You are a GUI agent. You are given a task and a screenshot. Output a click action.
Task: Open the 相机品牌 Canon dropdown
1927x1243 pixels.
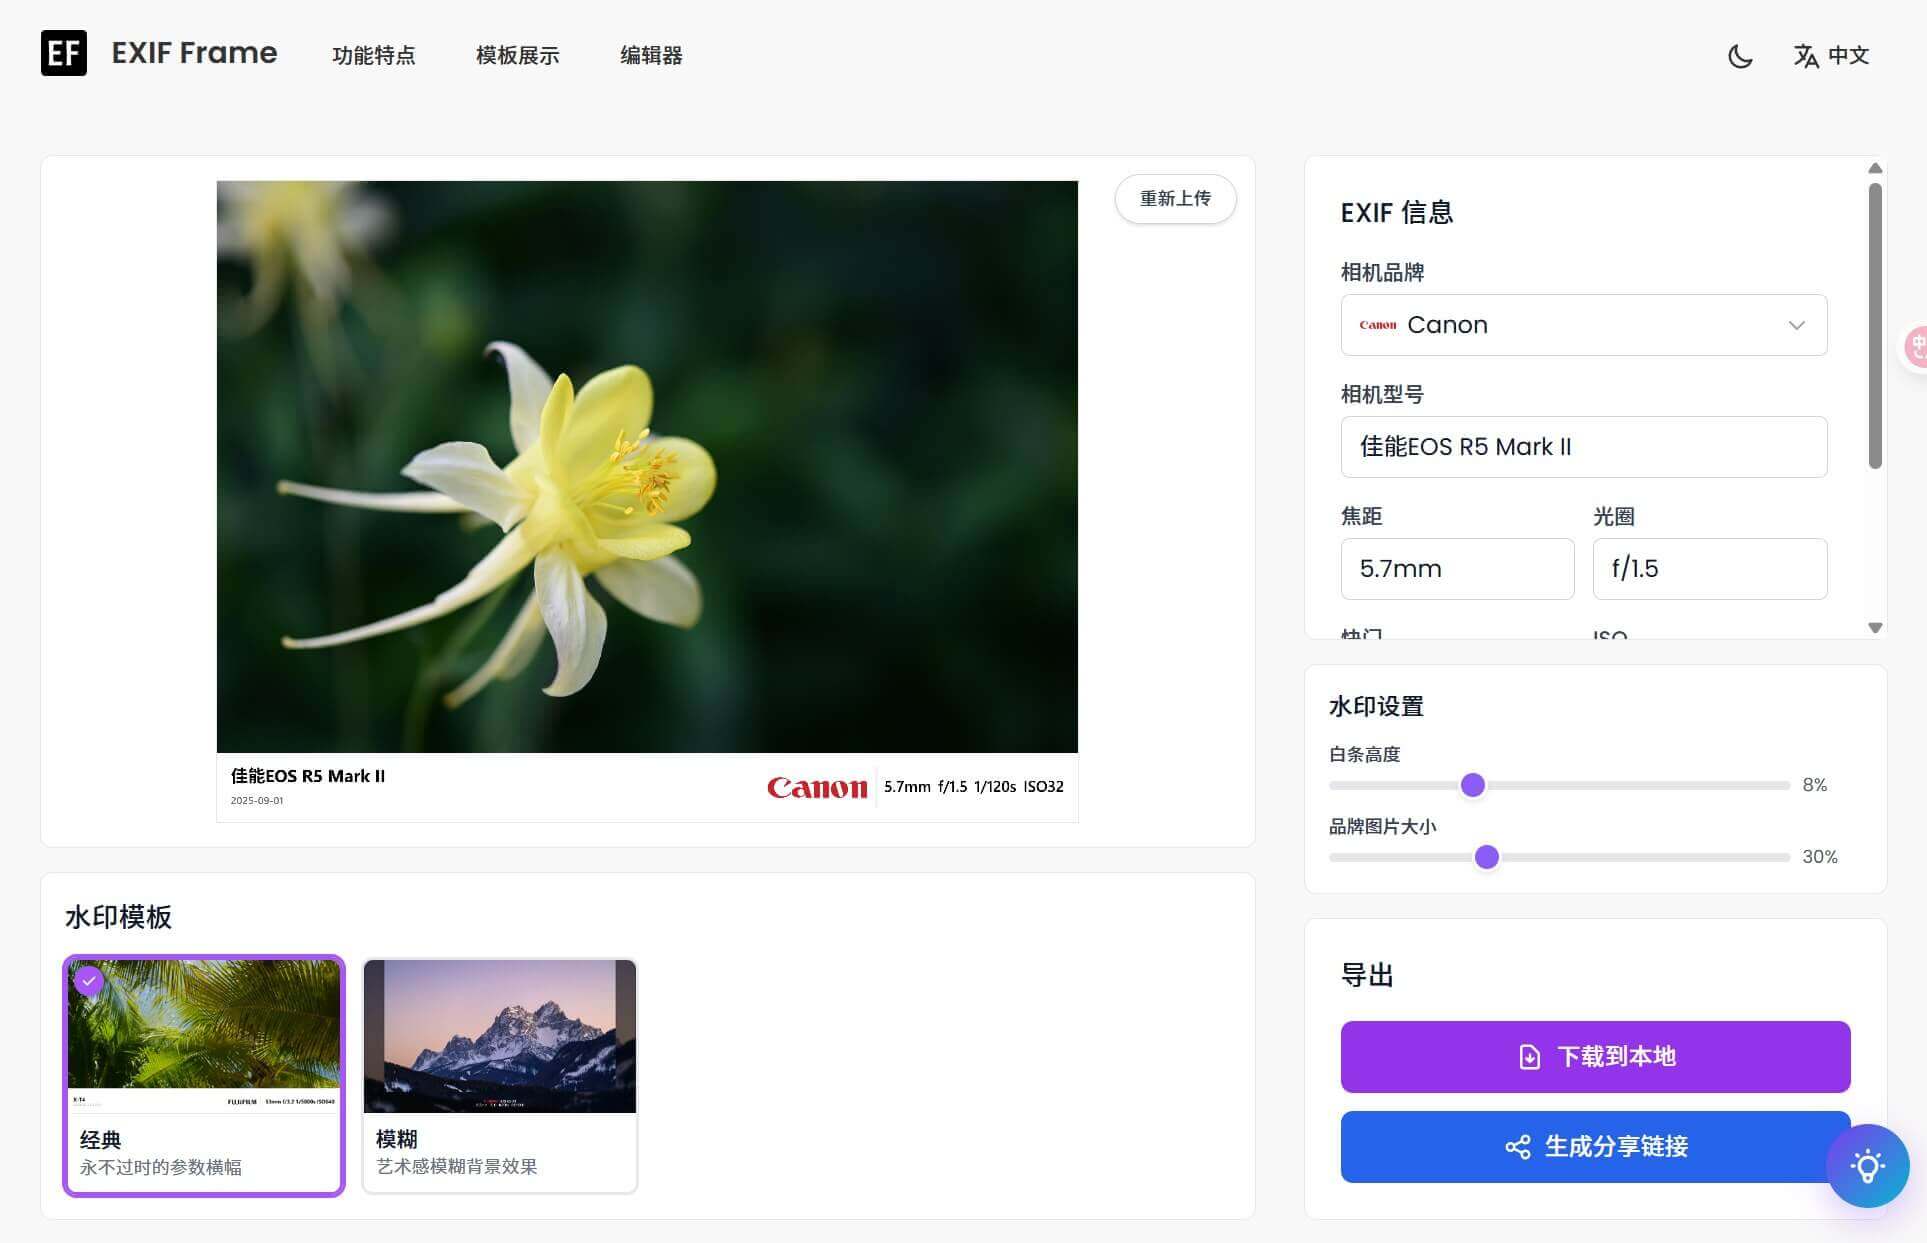point(1583,324)
